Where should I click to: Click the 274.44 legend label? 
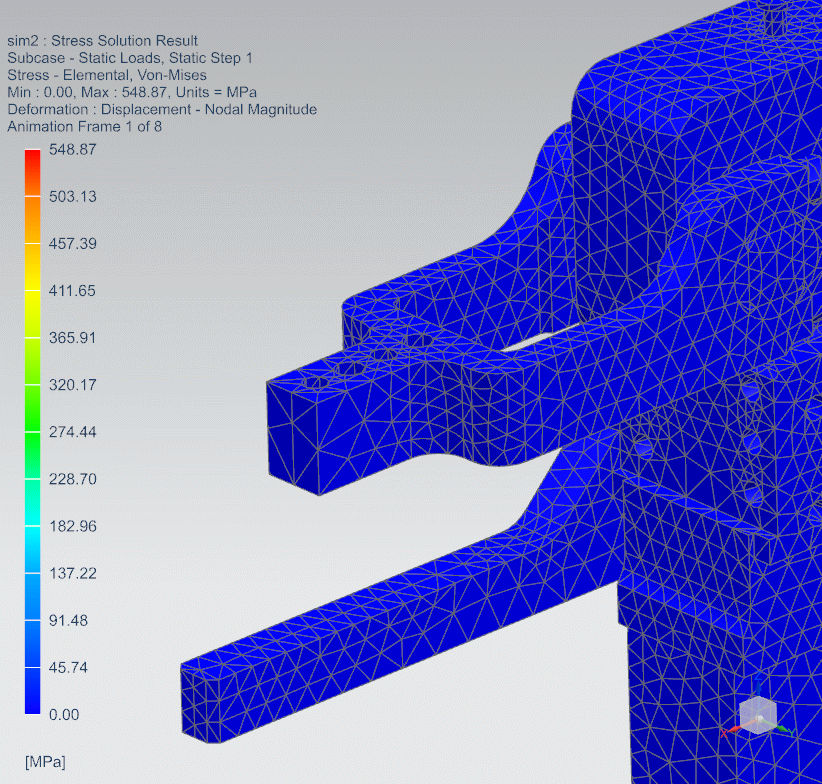click(x=73, y=432)
